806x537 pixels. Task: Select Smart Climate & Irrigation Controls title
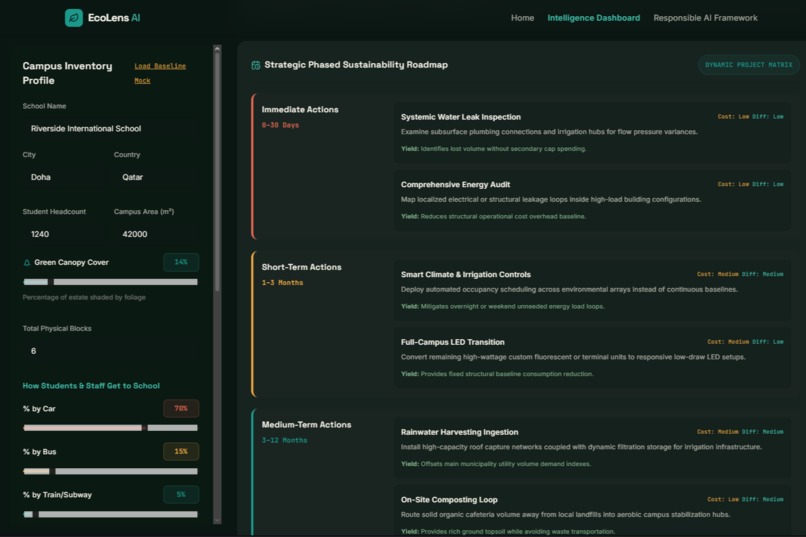coord(466,274)
